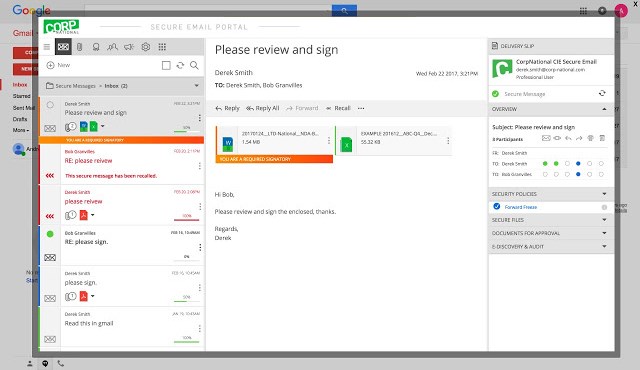Viewport: 640px width, 370px height.
Task: Click the Delivery Slip panel header
Action: (551, 46)
